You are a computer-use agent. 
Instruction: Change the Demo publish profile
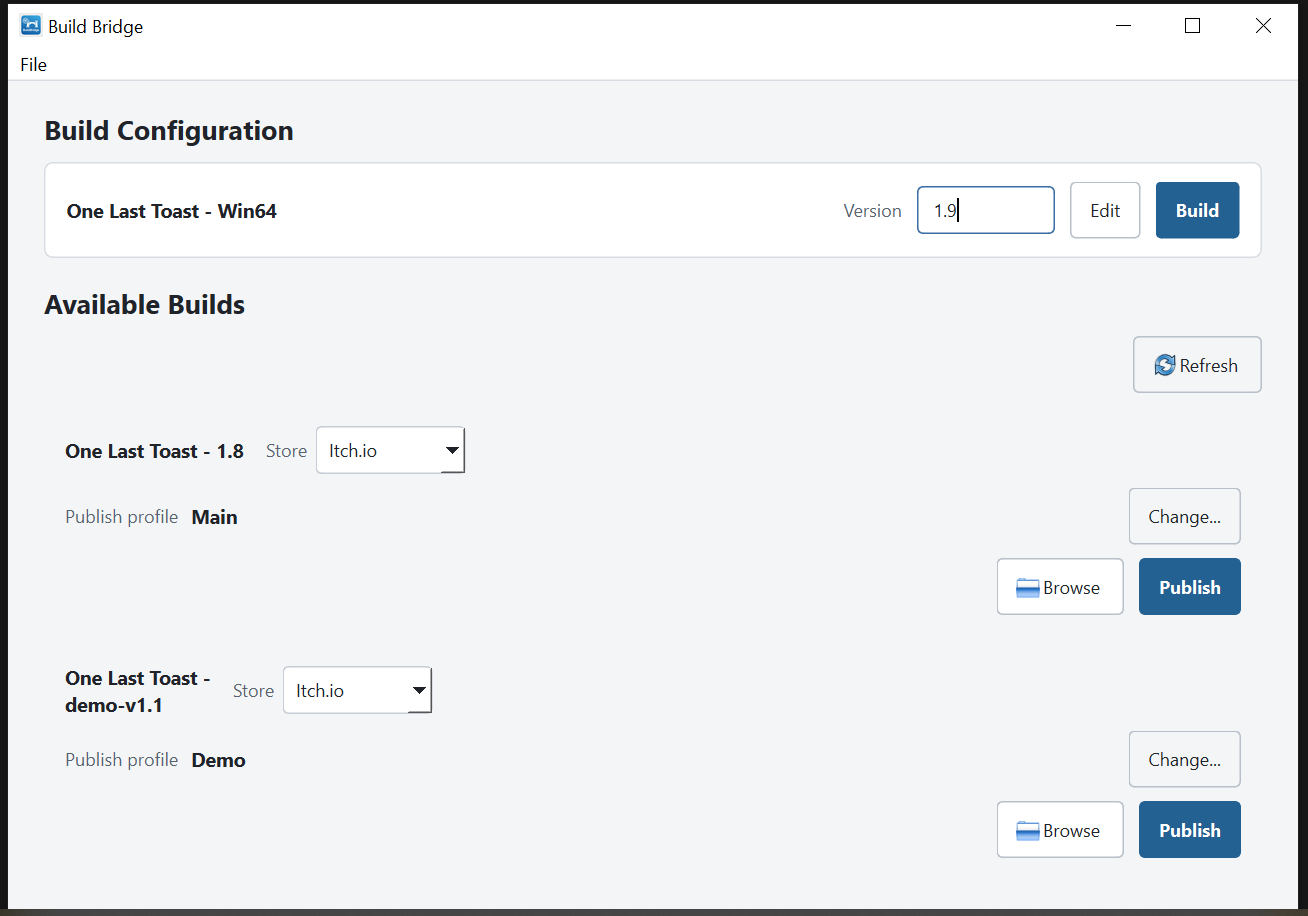click(1185, 760)
